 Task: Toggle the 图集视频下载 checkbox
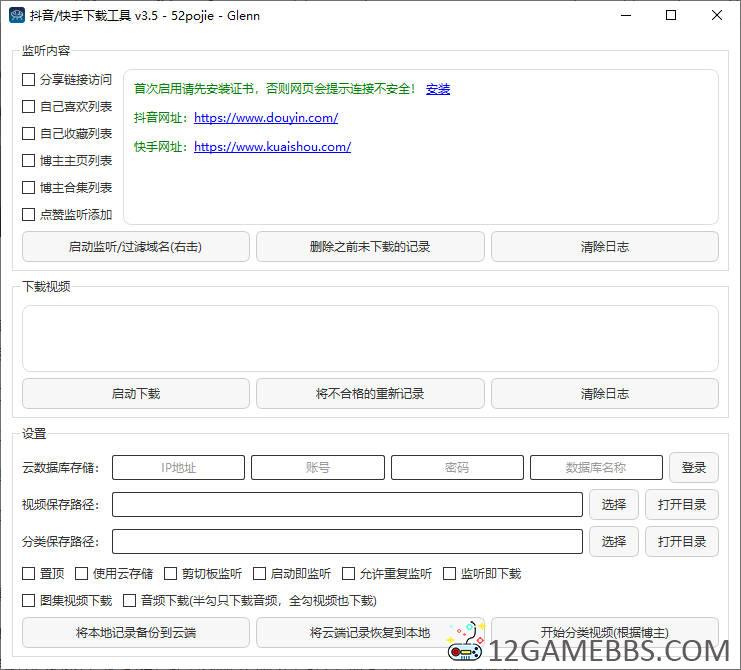(x=29, y=601)
